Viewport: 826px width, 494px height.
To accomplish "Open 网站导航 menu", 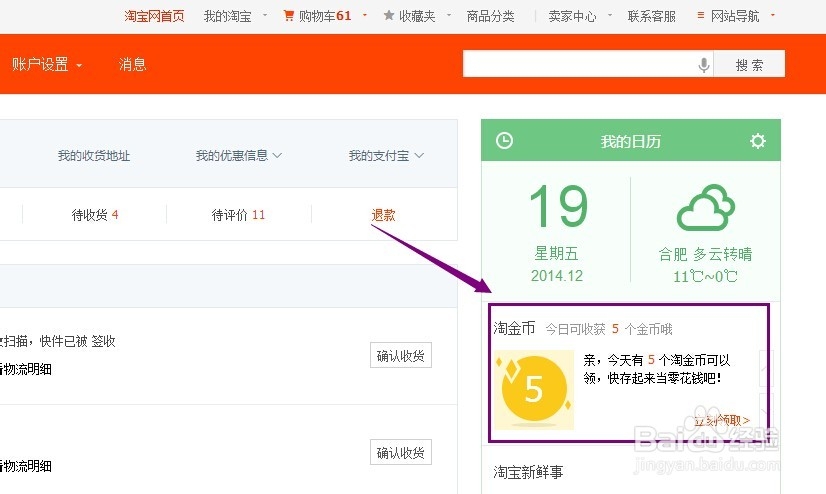I will tap(735, 16).
